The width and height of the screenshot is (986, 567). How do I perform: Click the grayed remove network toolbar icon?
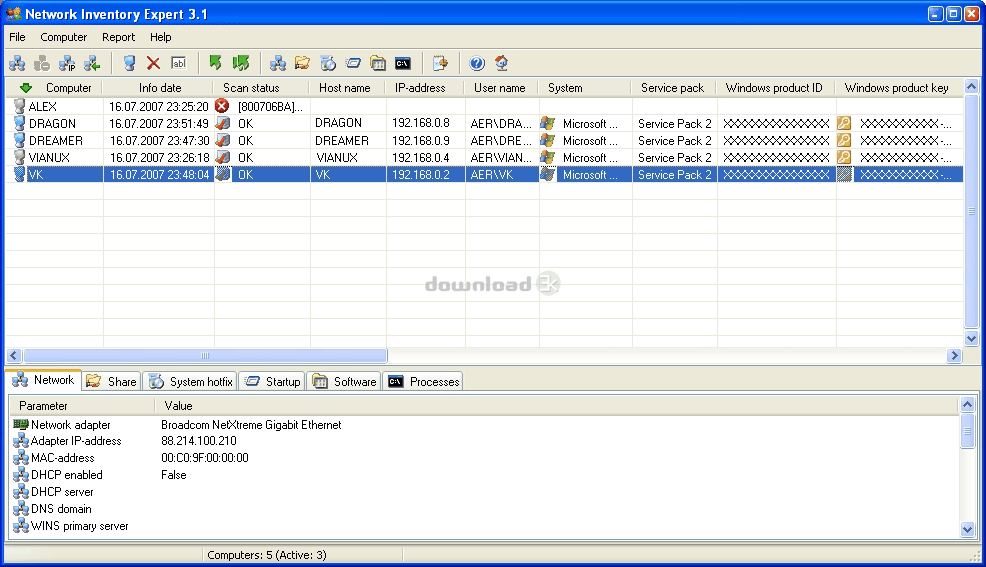(x=42, y=63)
